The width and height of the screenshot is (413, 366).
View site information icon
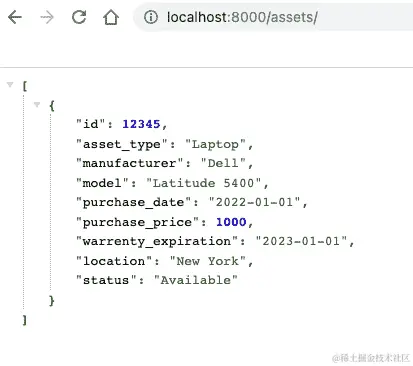click(x=151, y=17)
